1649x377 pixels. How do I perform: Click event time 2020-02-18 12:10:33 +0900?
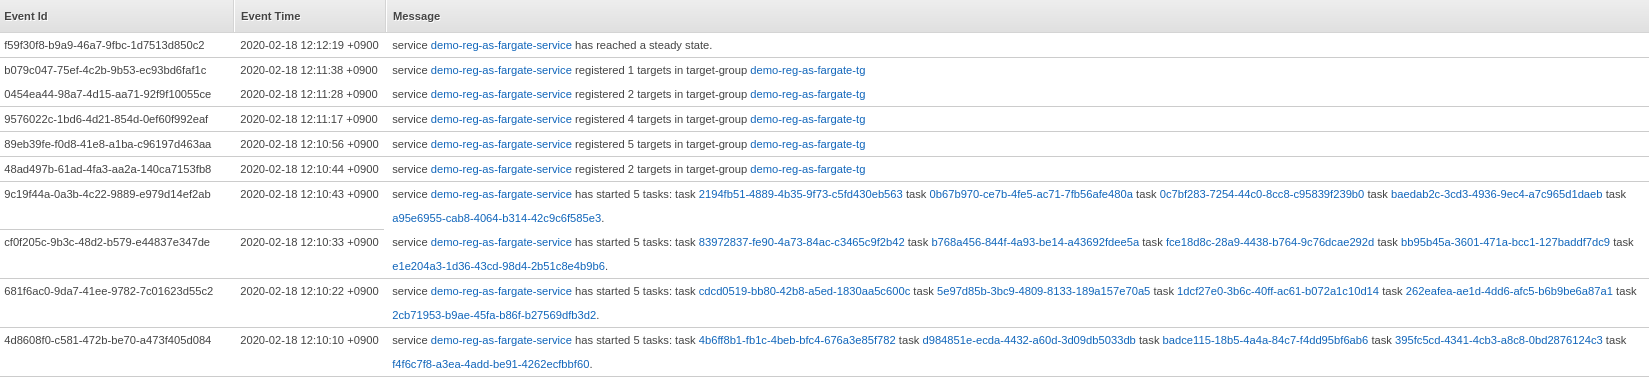pos(309,242)
